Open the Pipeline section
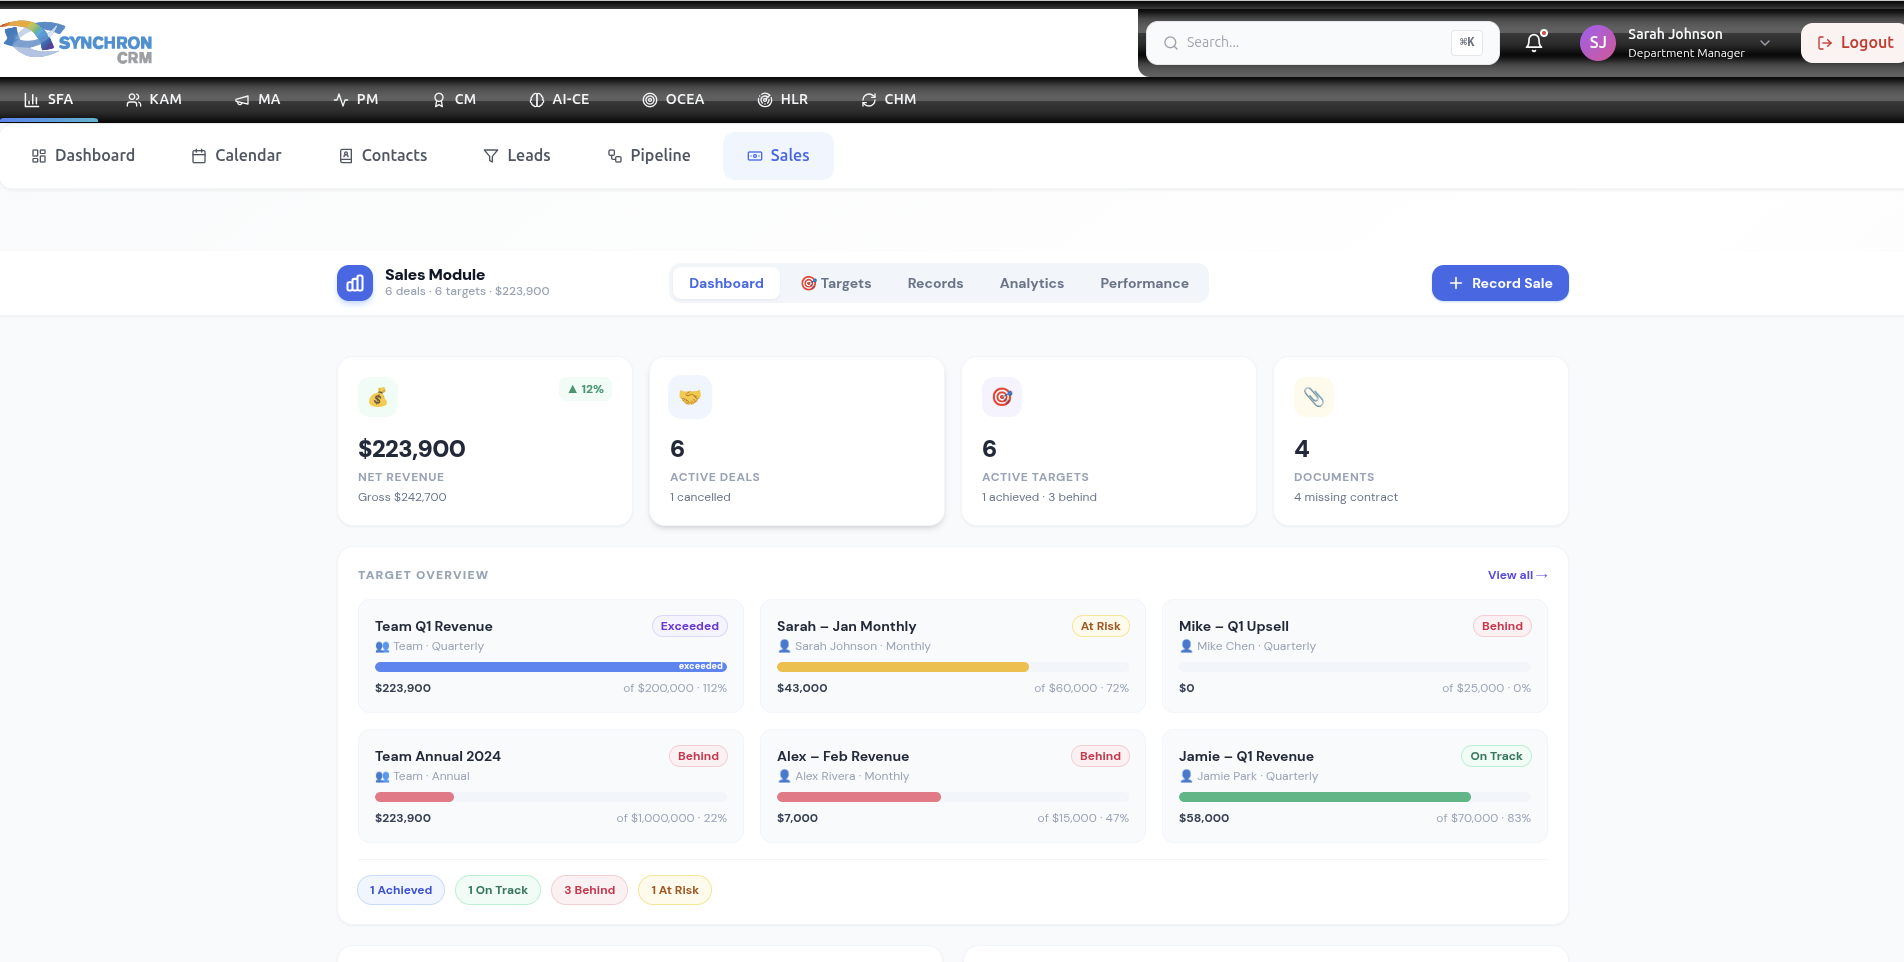The height and width of the screenshot is (962, 1904). 649,155
